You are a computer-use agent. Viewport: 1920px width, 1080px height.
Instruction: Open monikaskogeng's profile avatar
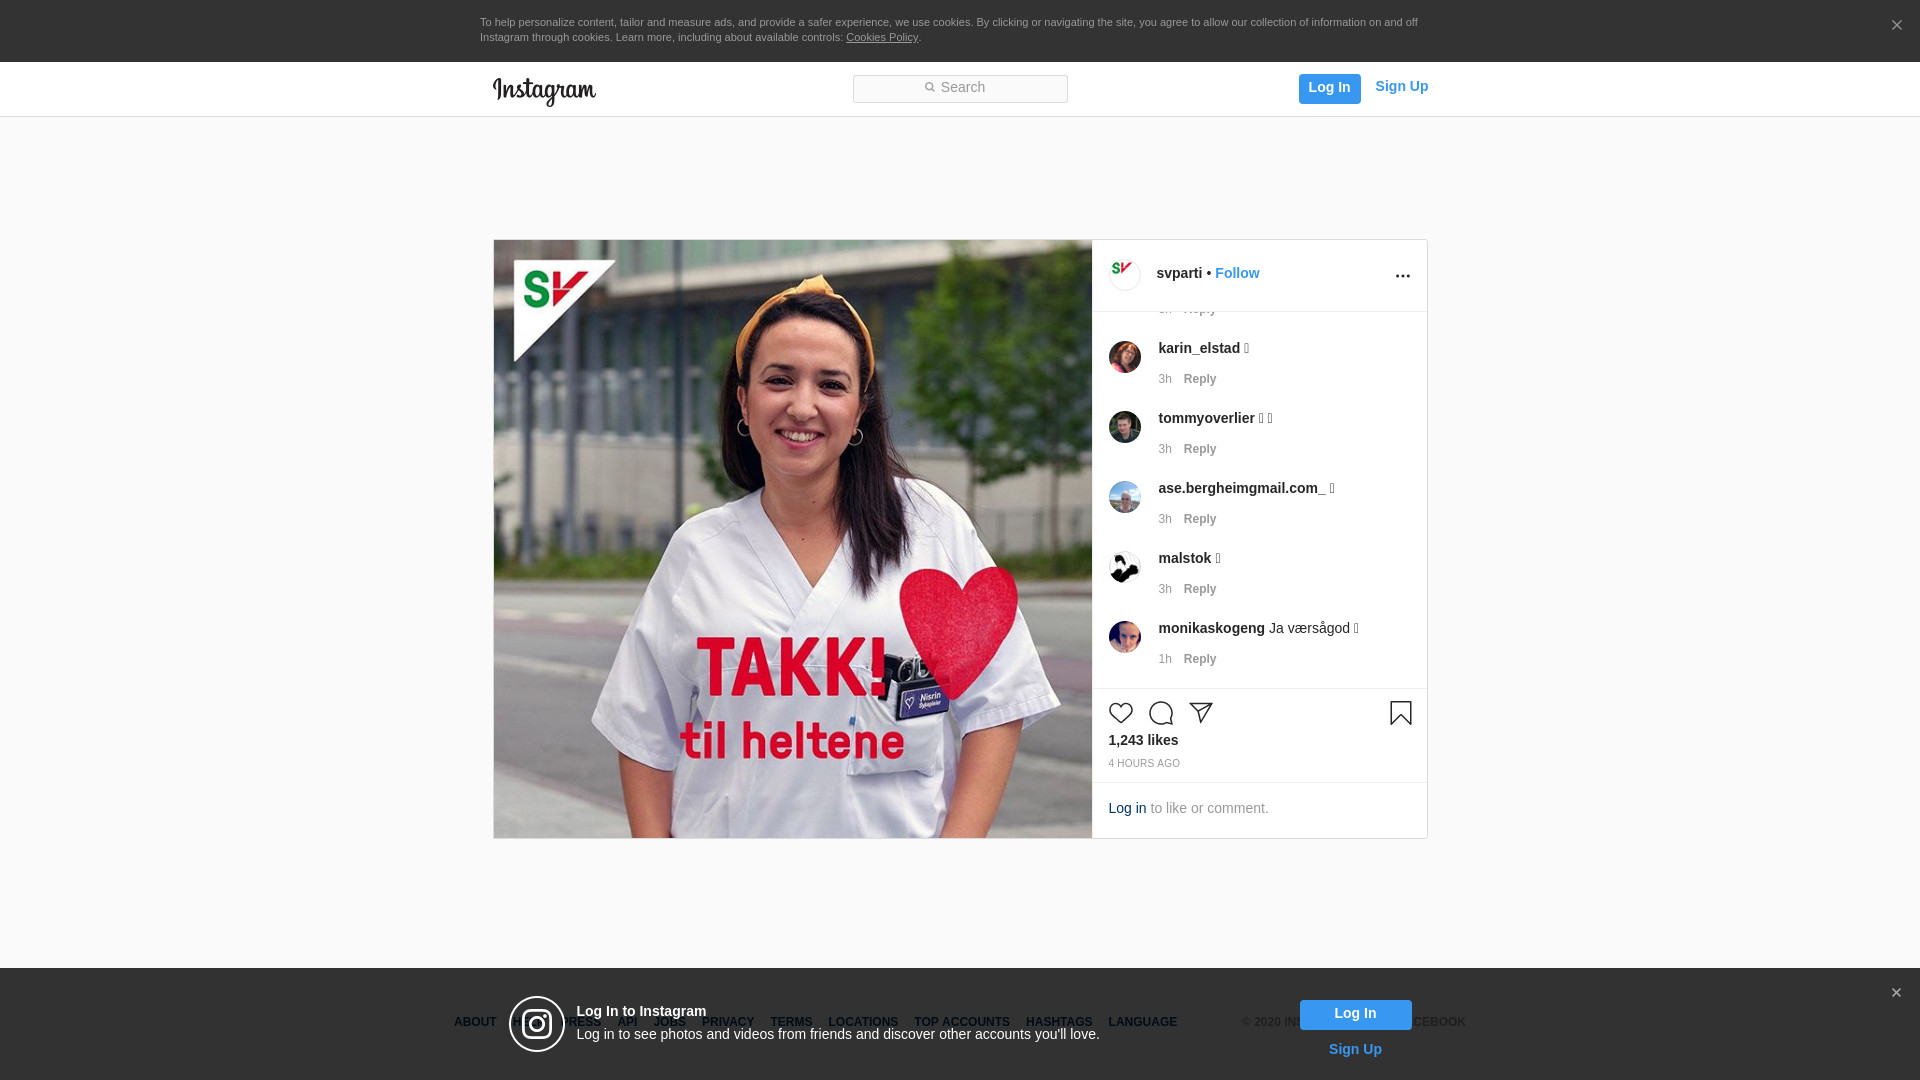click(x=1124, y=637)
